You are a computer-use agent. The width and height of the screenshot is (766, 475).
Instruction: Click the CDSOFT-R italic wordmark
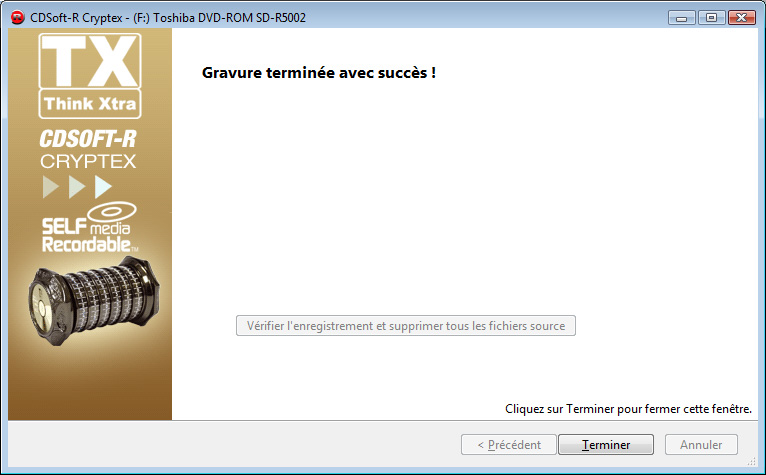(88, 139)
